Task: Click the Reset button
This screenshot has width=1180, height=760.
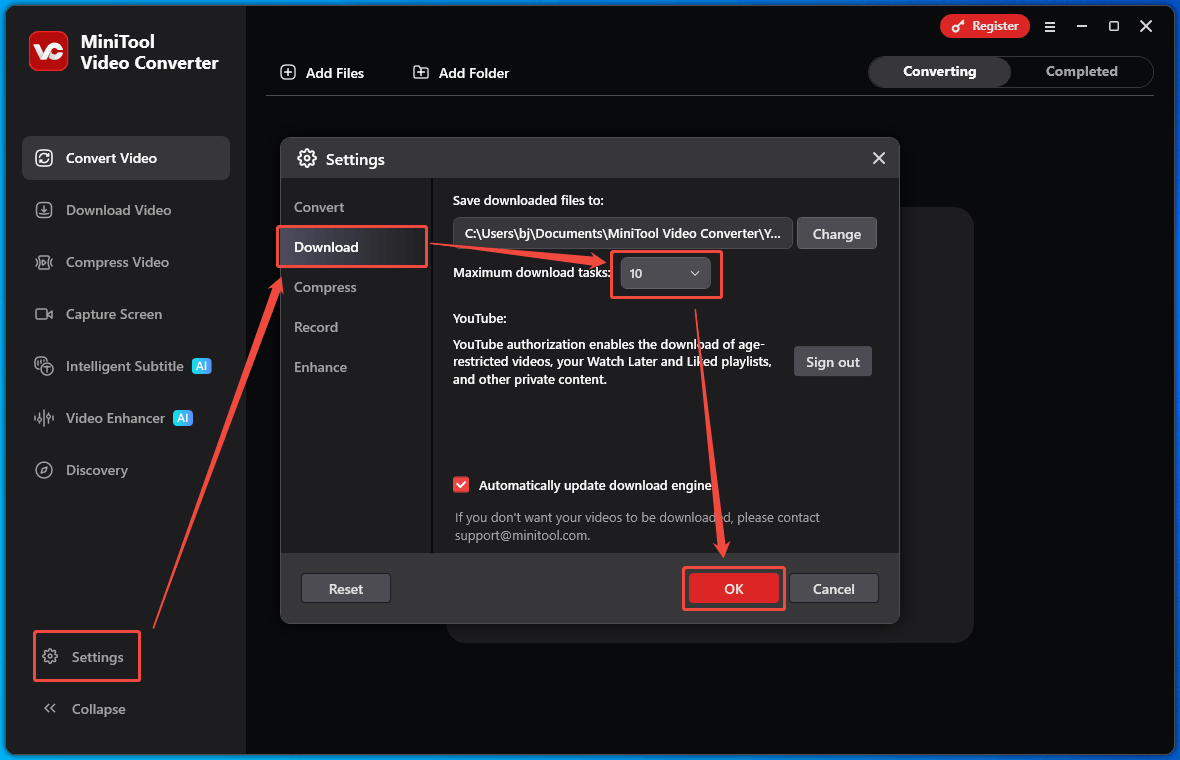Action: pyautogui.click(x=345, y=588)
